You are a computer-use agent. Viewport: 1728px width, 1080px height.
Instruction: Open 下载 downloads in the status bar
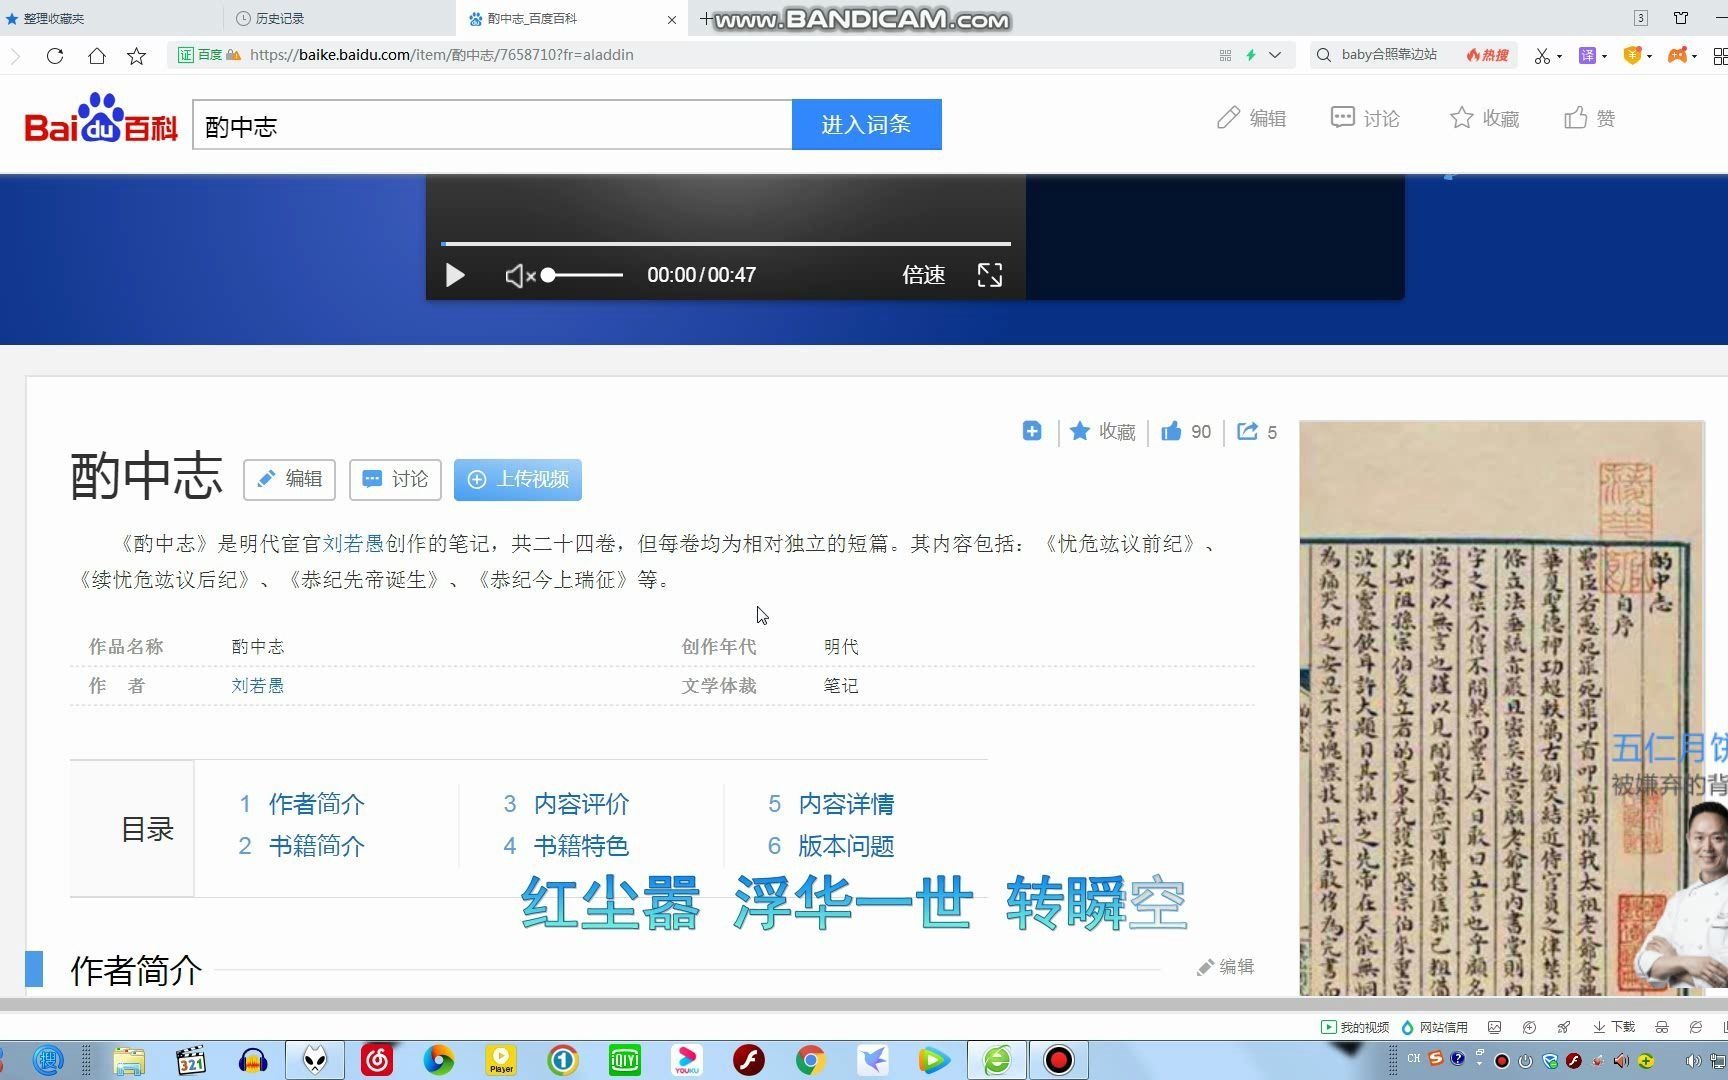click(x=1614, y=1027)
